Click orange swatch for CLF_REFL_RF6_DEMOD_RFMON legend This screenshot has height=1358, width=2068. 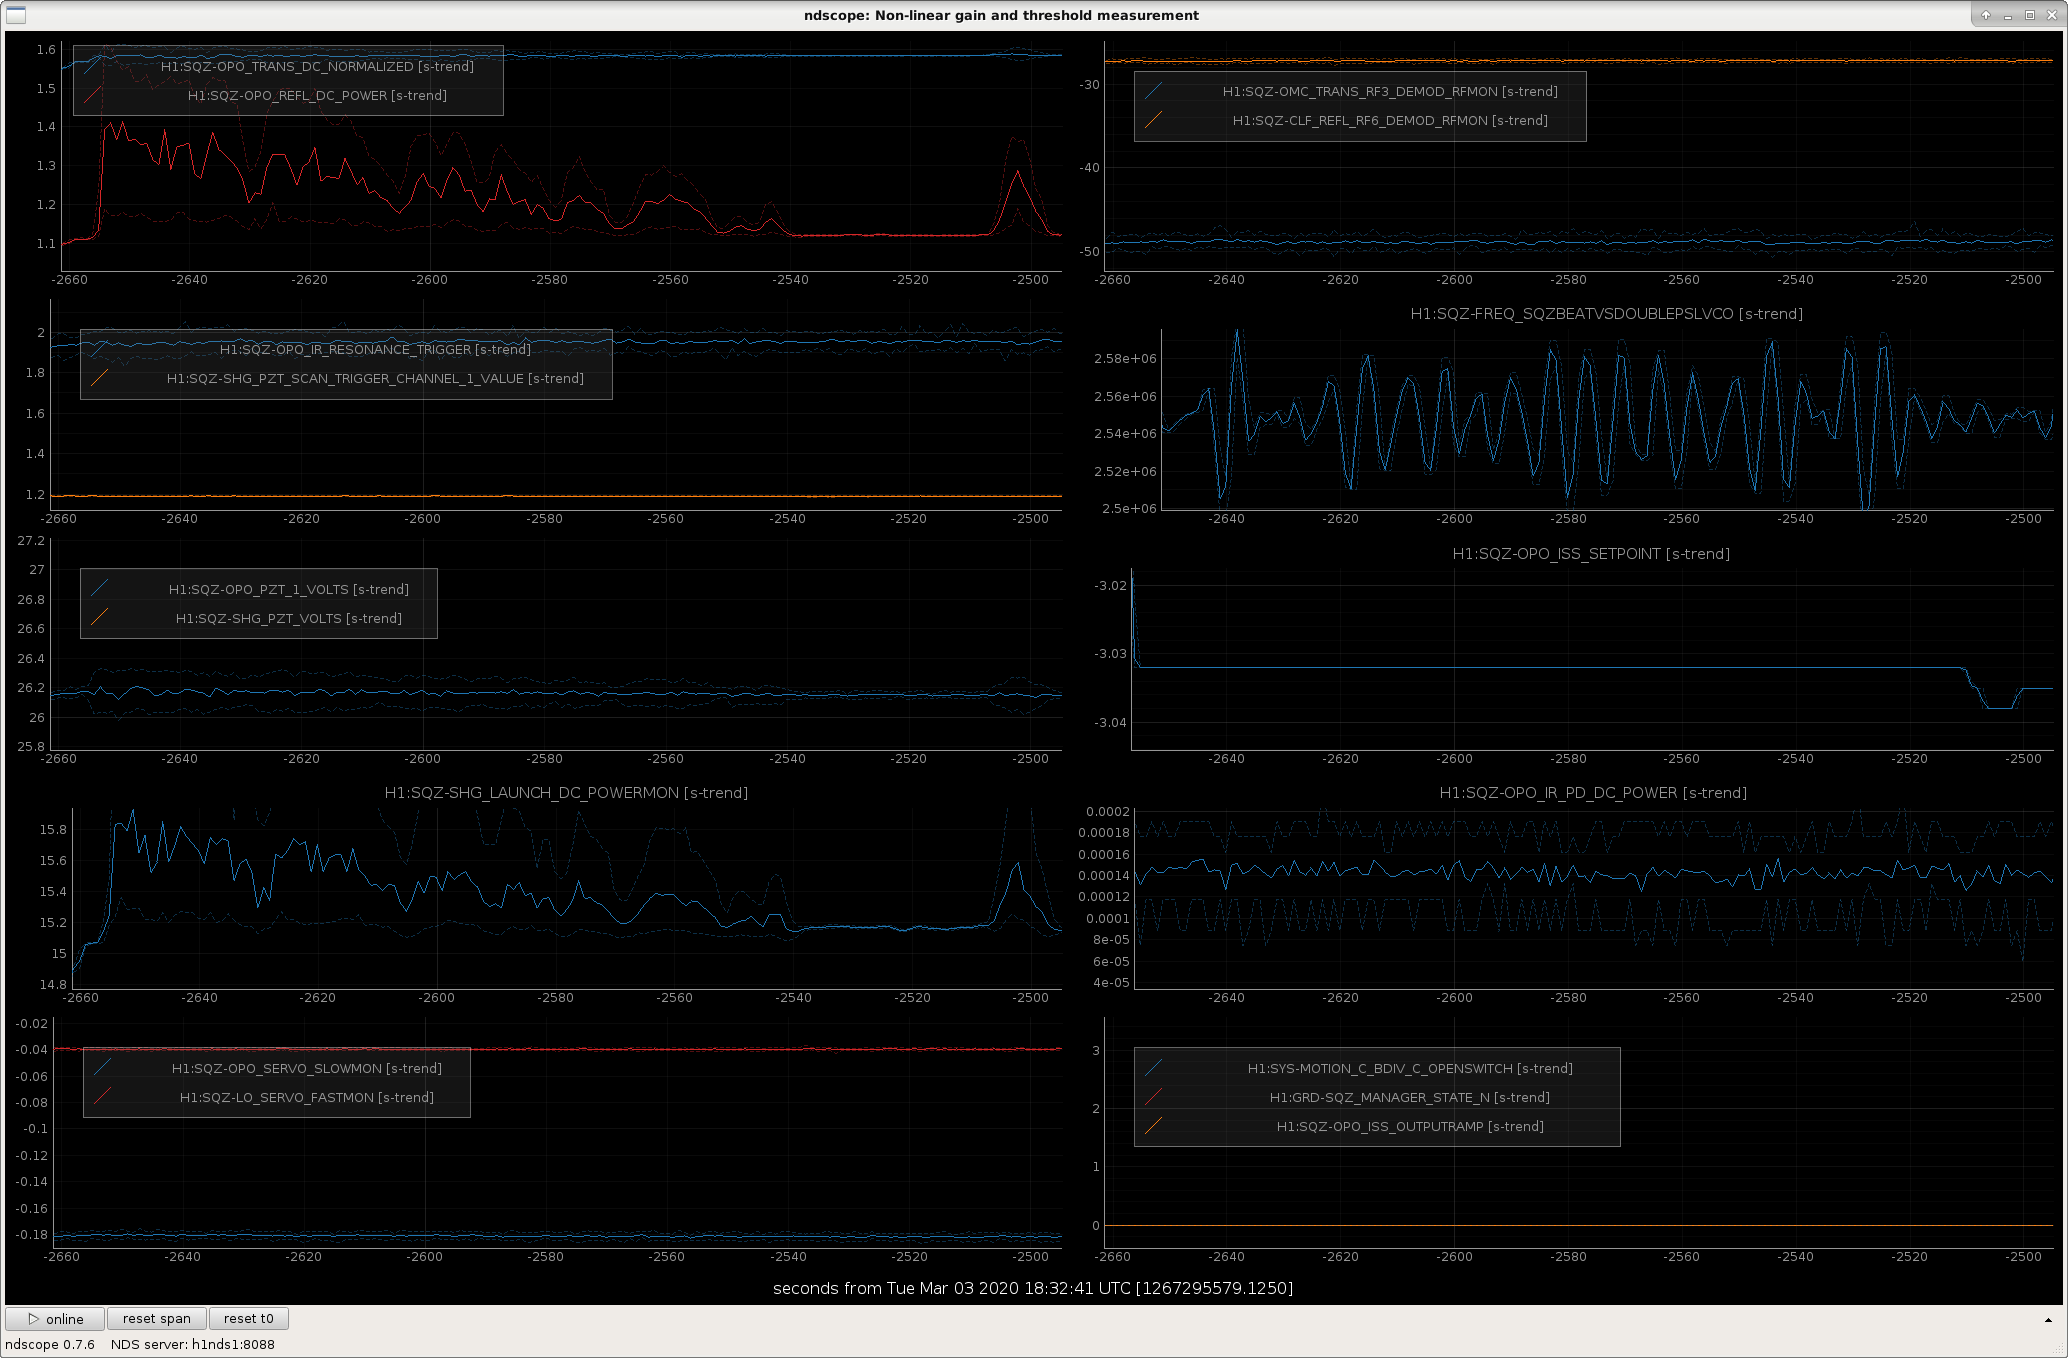[1153, 120]
